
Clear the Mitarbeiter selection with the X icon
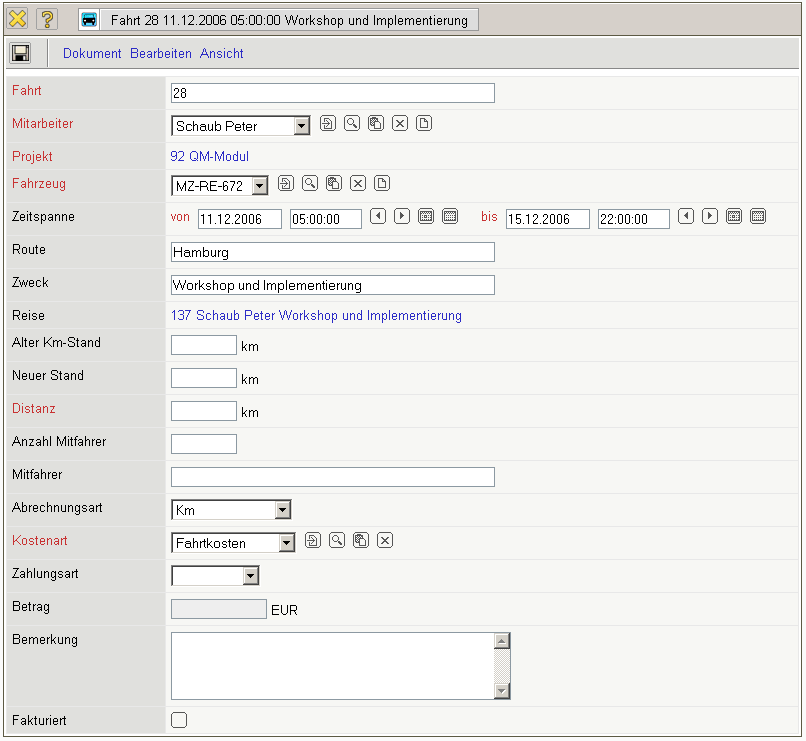[x=400, y=124]
